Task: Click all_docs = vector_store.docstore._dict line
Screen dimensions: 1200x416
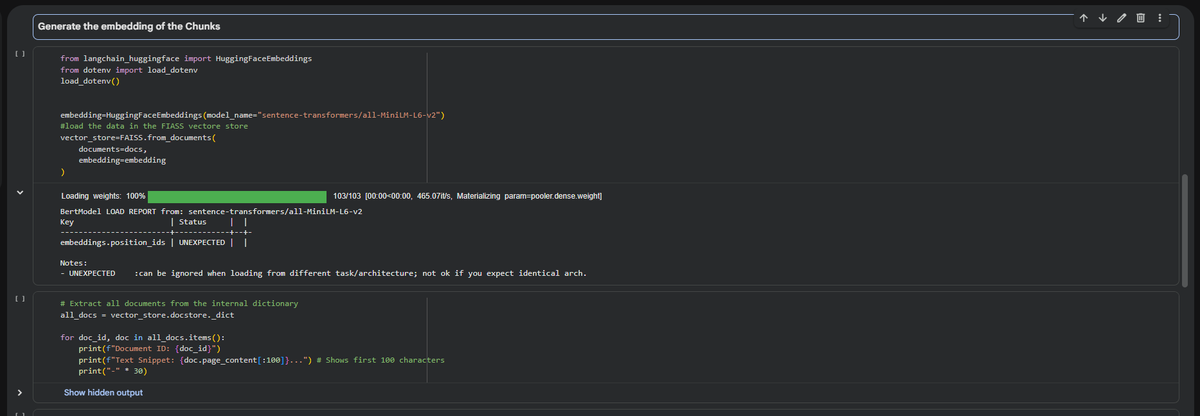Action: [147, 314]
